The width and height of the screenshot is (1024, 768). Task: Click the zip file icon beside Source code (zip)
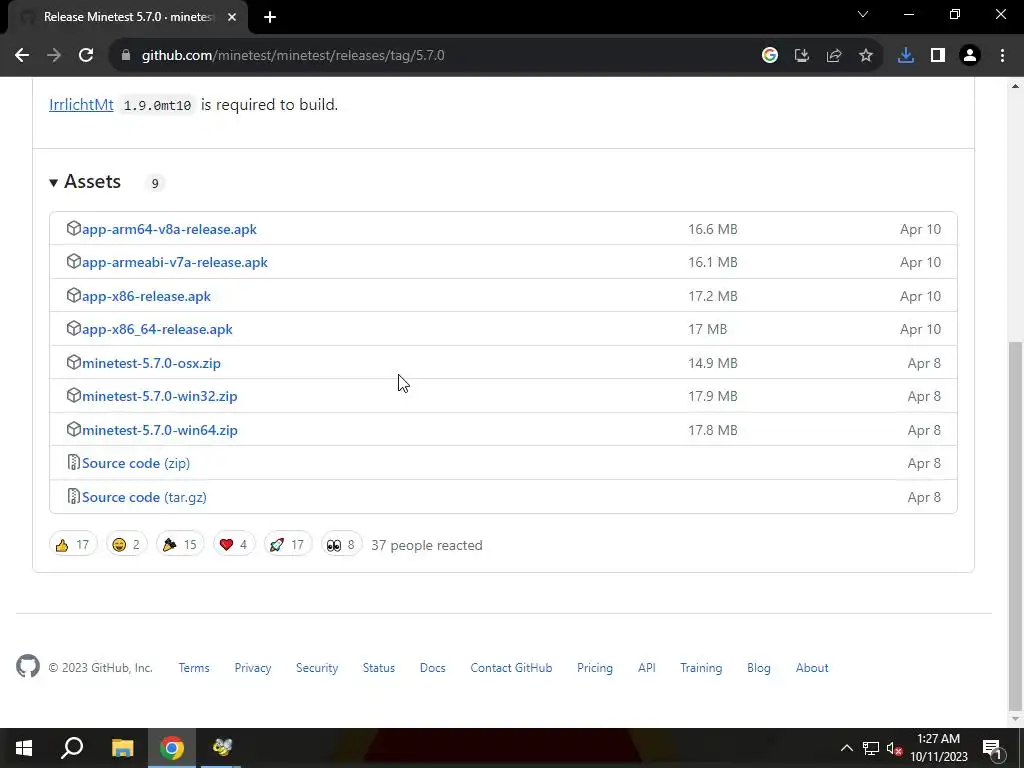tap(73, 462)
